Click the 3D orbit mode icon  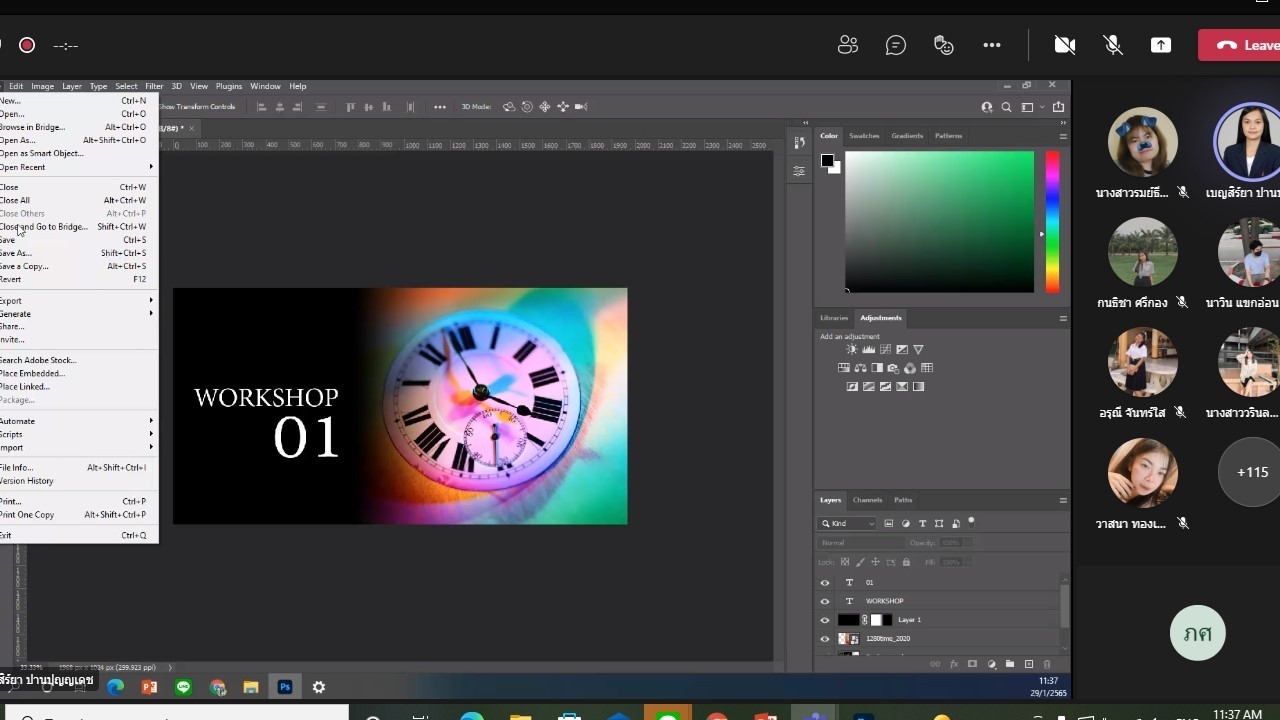[x=508, y=107]
